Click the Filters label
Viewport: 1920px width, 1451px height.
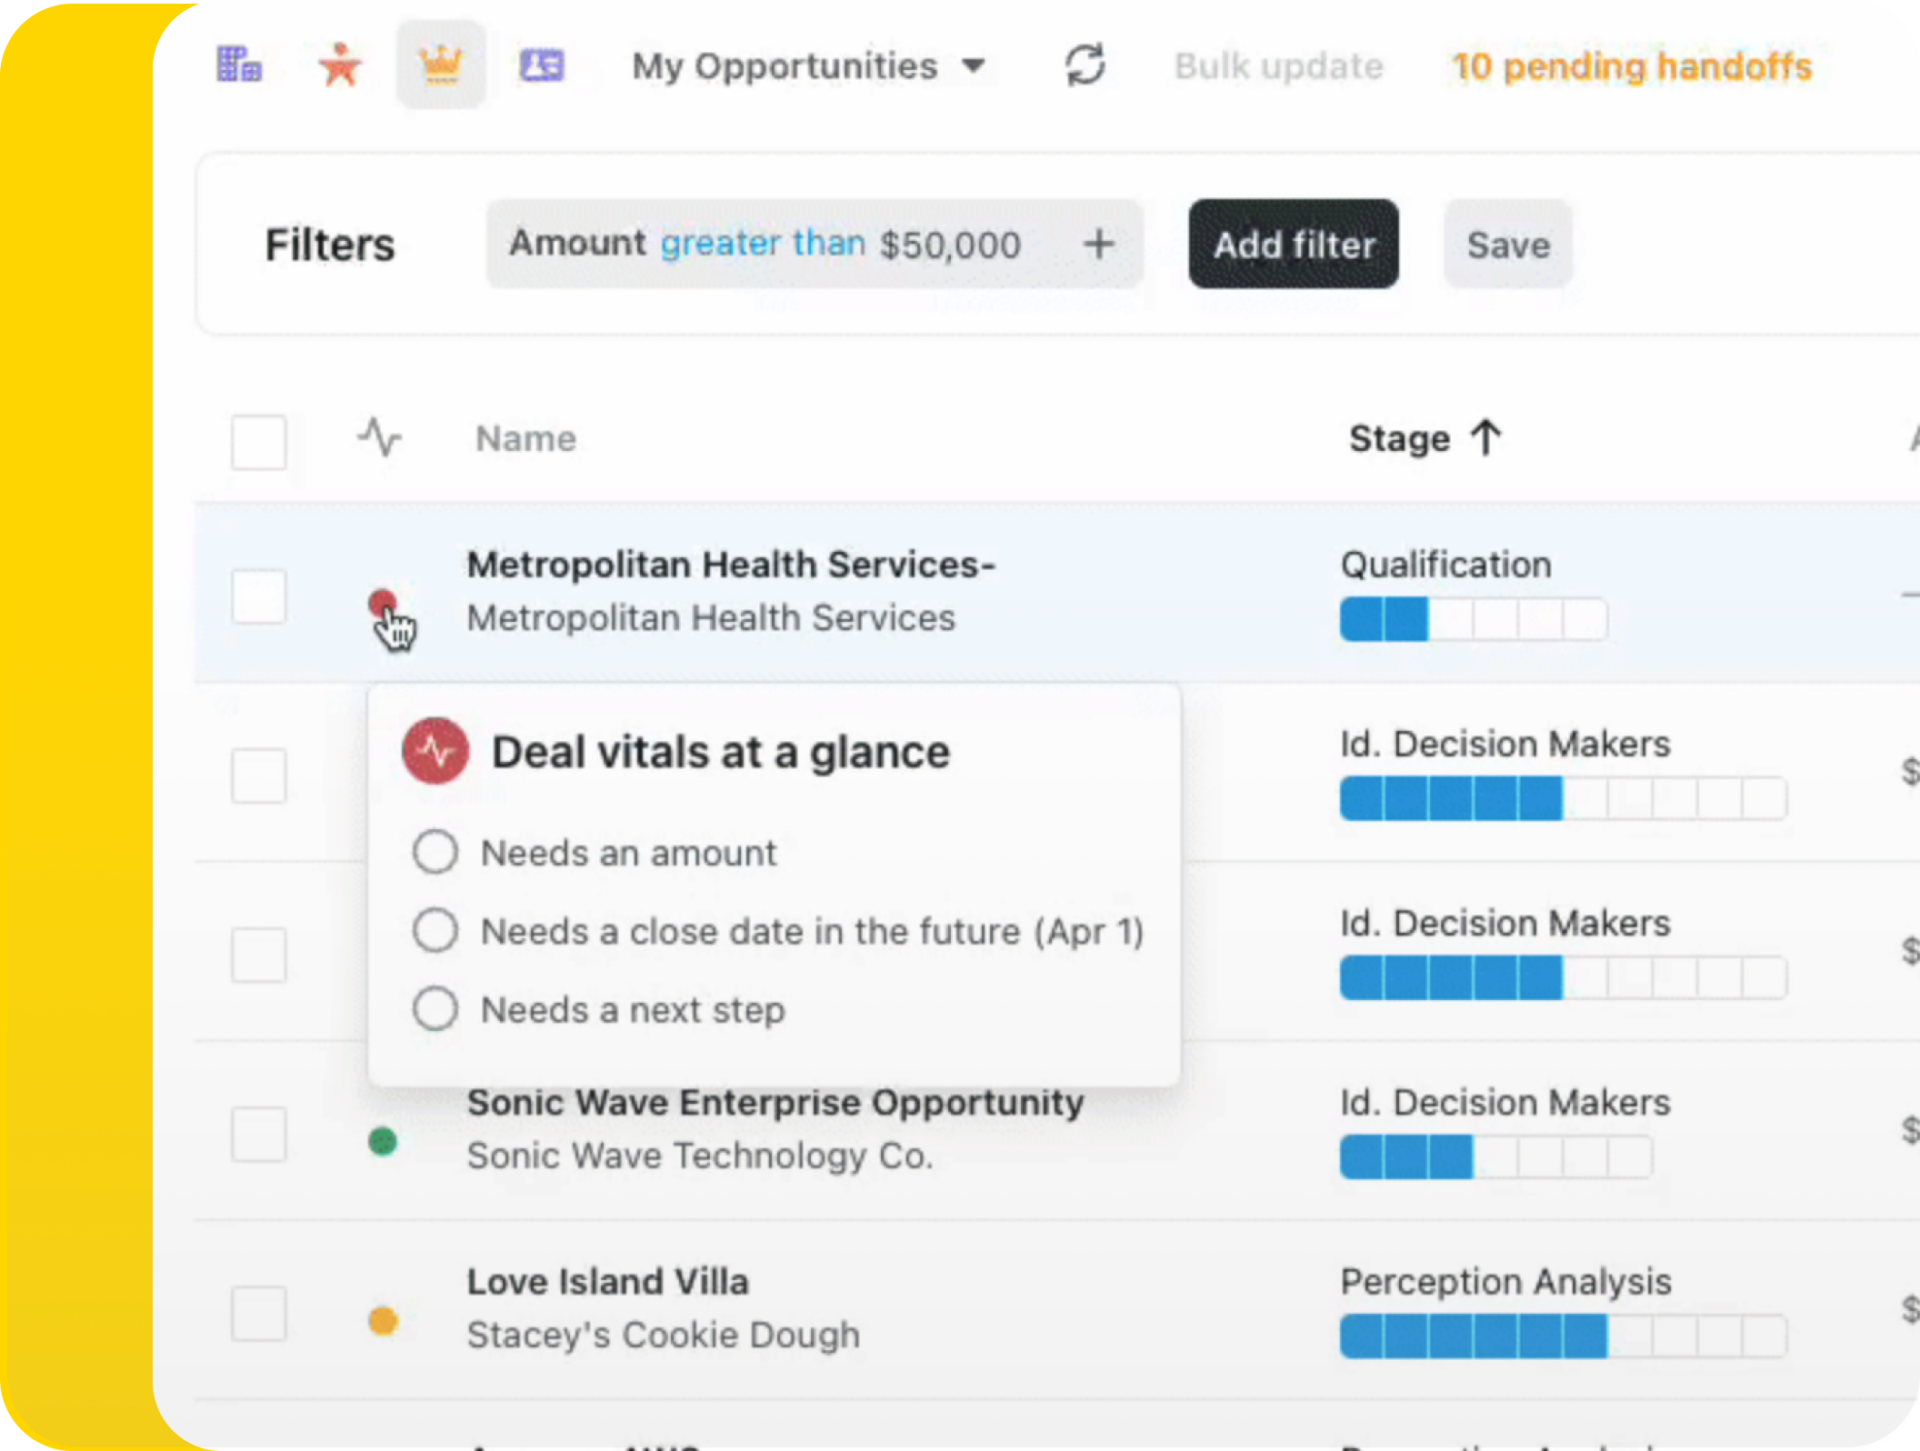[x=330, y=244]
